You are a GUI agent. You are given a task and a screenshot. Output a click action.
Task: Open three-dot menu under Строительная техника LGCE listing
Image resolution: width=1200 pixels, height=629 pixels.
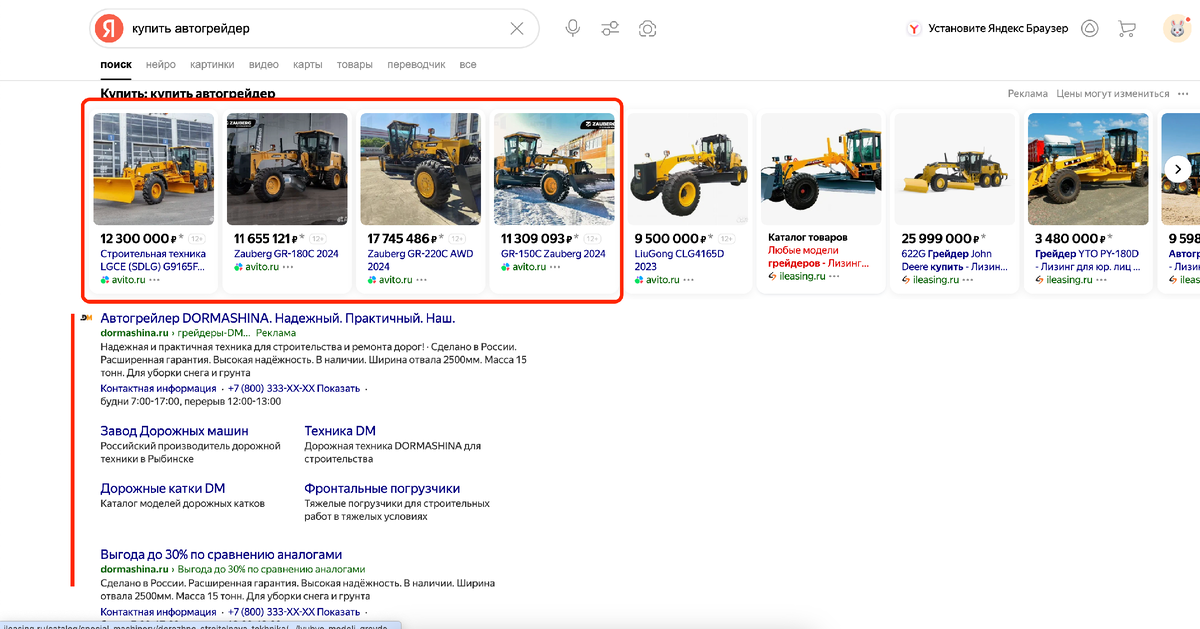pyautogui.click(x=155, y=280)
